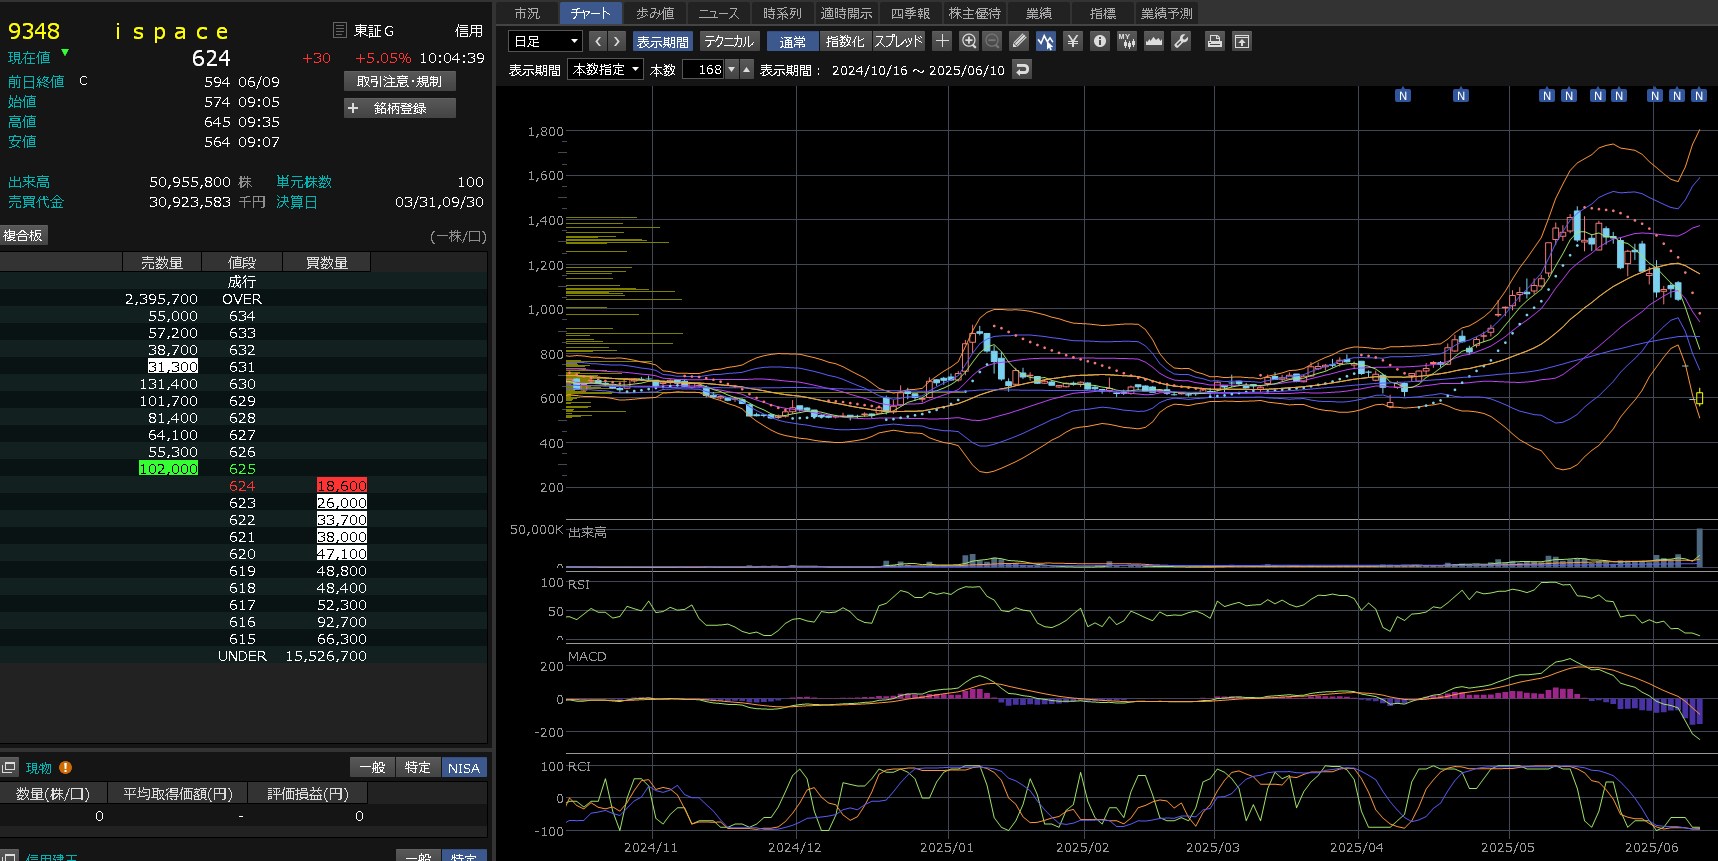Screen dimensions: 1718x861
Task: Open the 適時開示 tab
Action: (846, 13)
